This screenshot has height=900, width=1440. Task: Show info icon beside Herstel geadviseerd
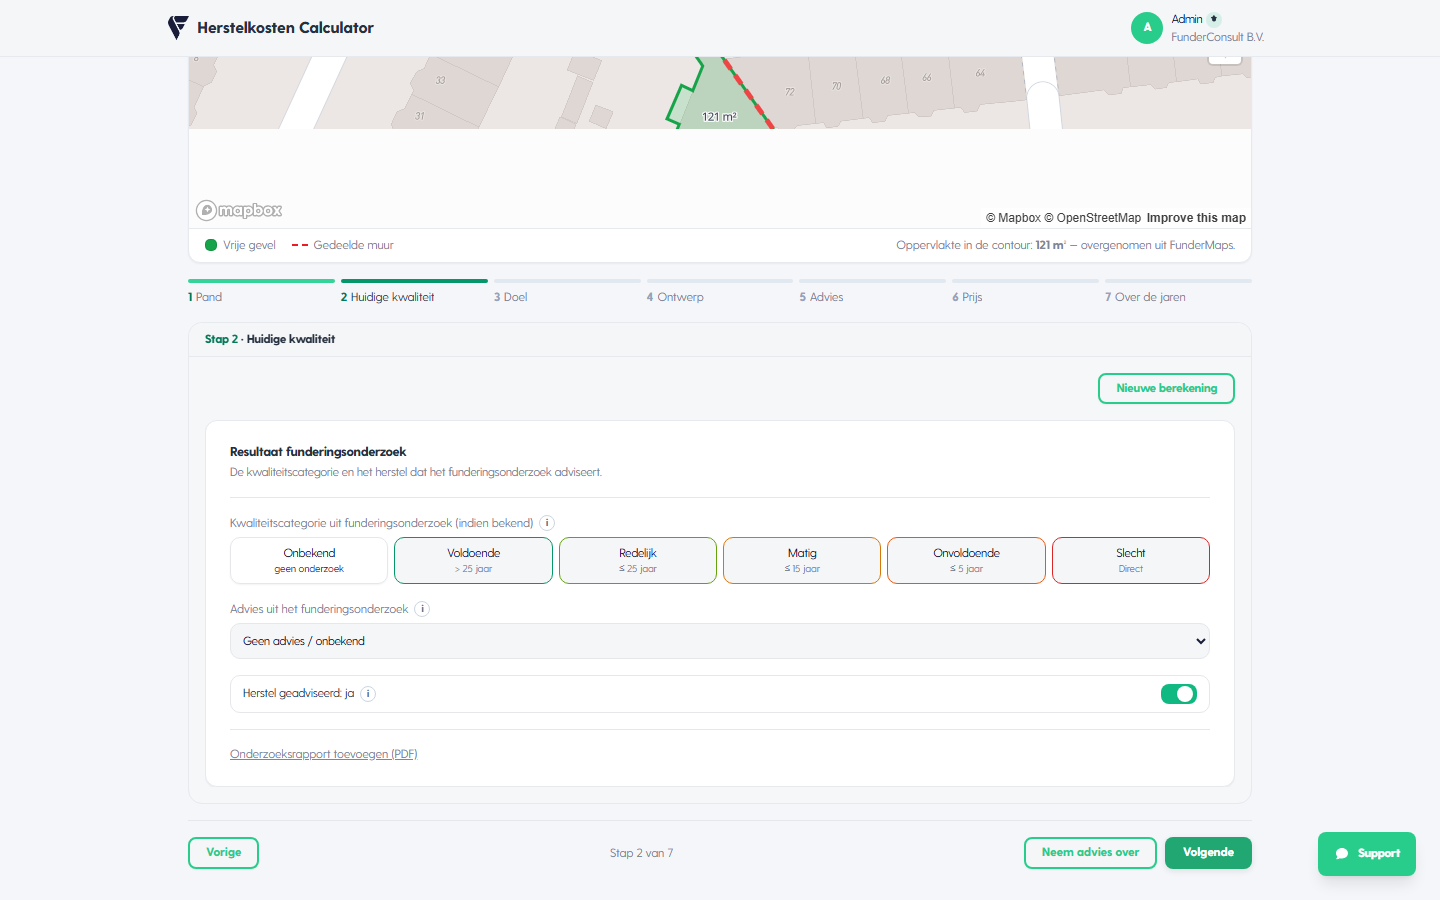tap(368, 694)
